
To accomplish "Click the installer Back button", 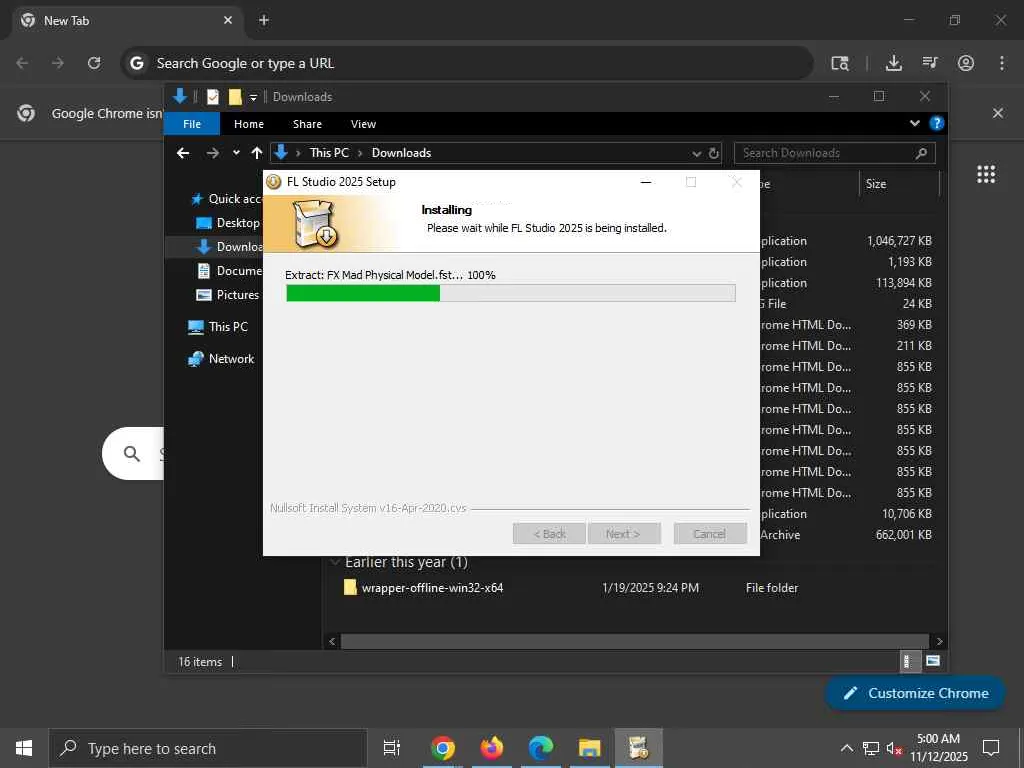I will pos(549,534).
